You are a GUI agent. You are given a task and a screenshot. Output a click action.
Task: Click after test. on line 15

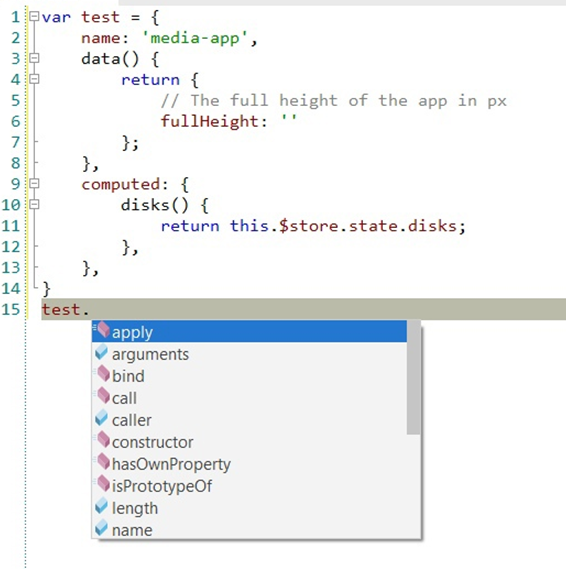tap(91, 310)
